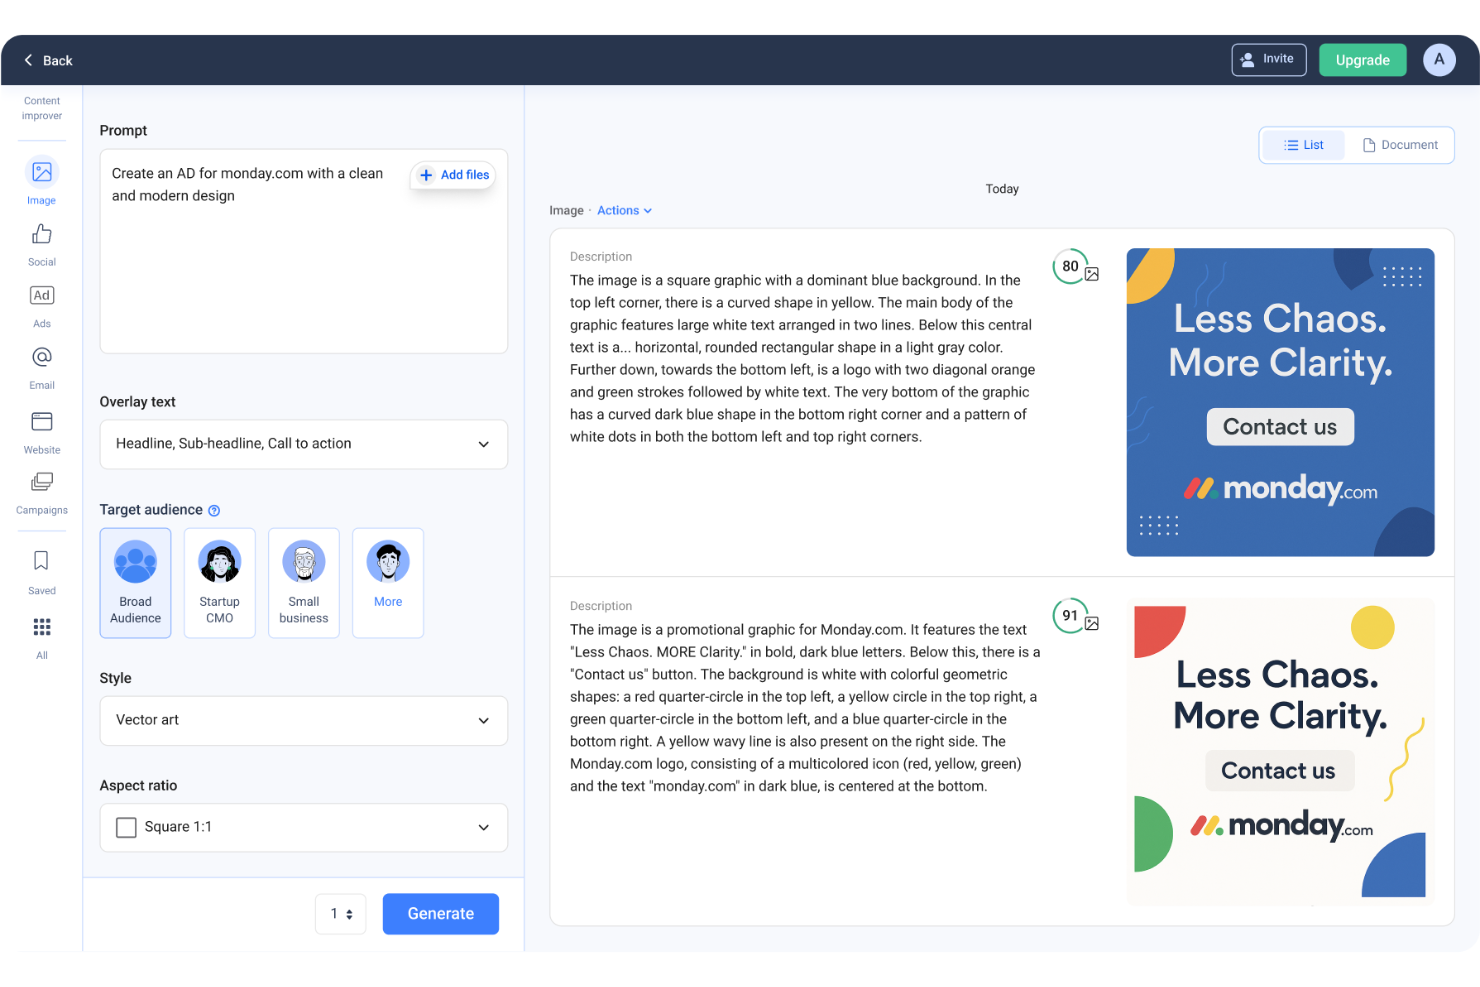Image resolution: width=1480 pixels, height=987 pixels.
Task: Select the Small business audience
Action: (x=304, y=583)
